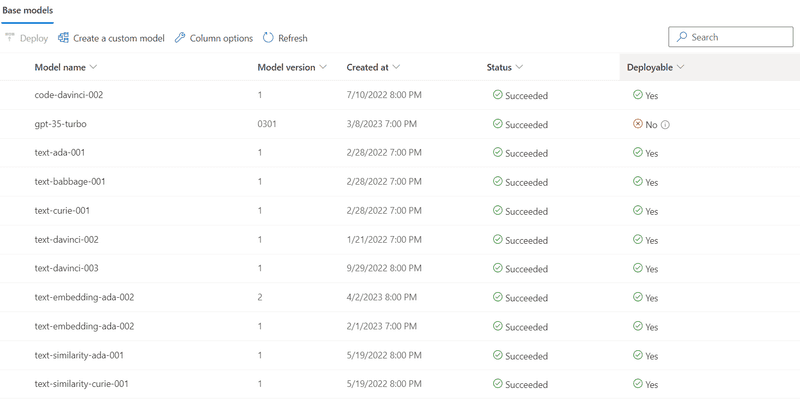Click Deployable Yes check icon for text-curie-001
Screen dimensions: 800x409
point(637,211)
